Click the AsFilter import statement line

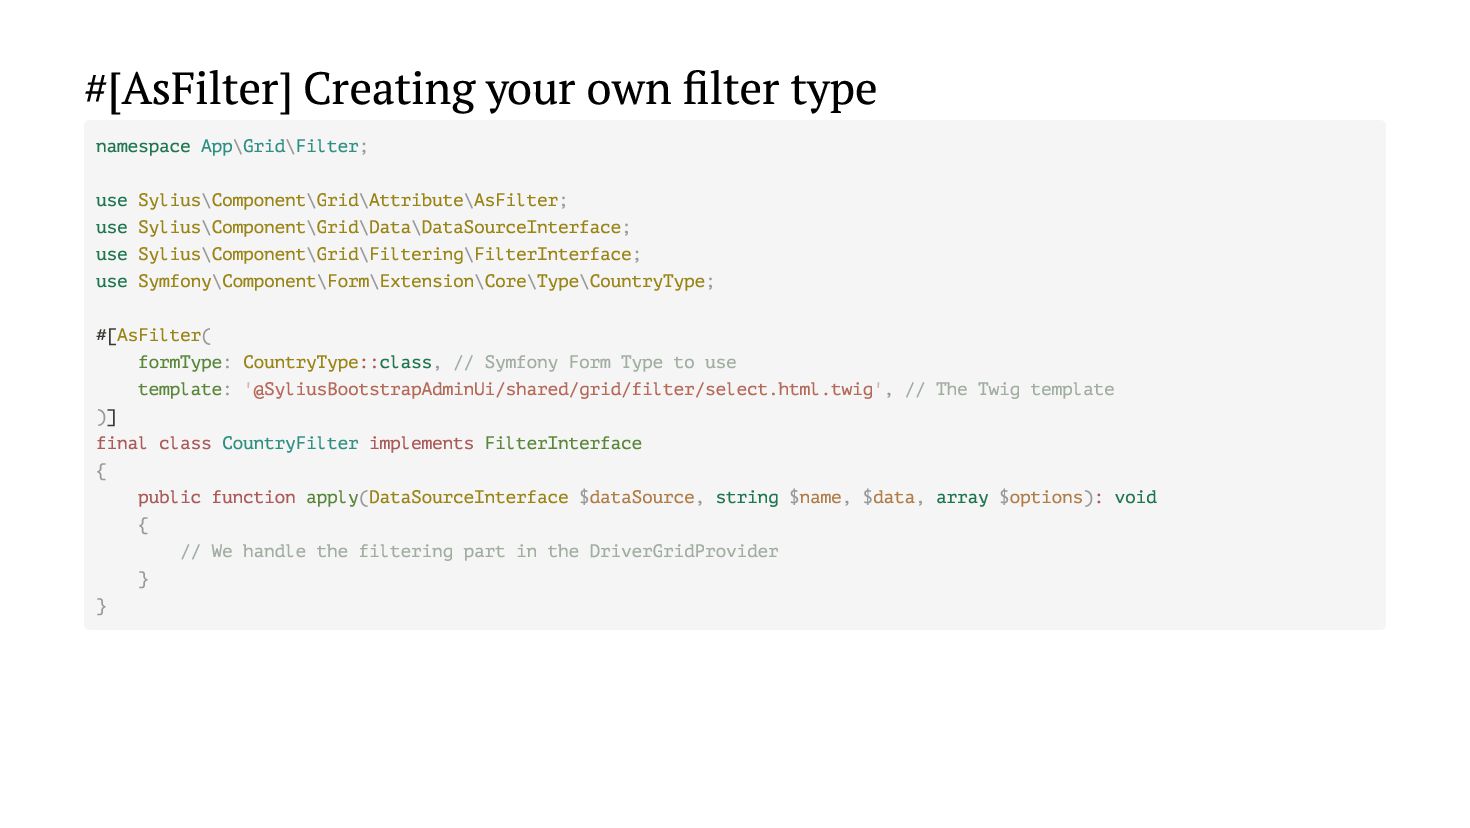click(331, 201)
